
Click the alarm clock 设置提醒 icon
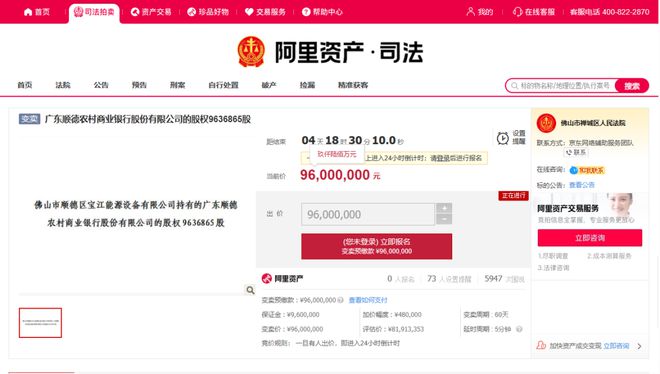tap(503, 138)
